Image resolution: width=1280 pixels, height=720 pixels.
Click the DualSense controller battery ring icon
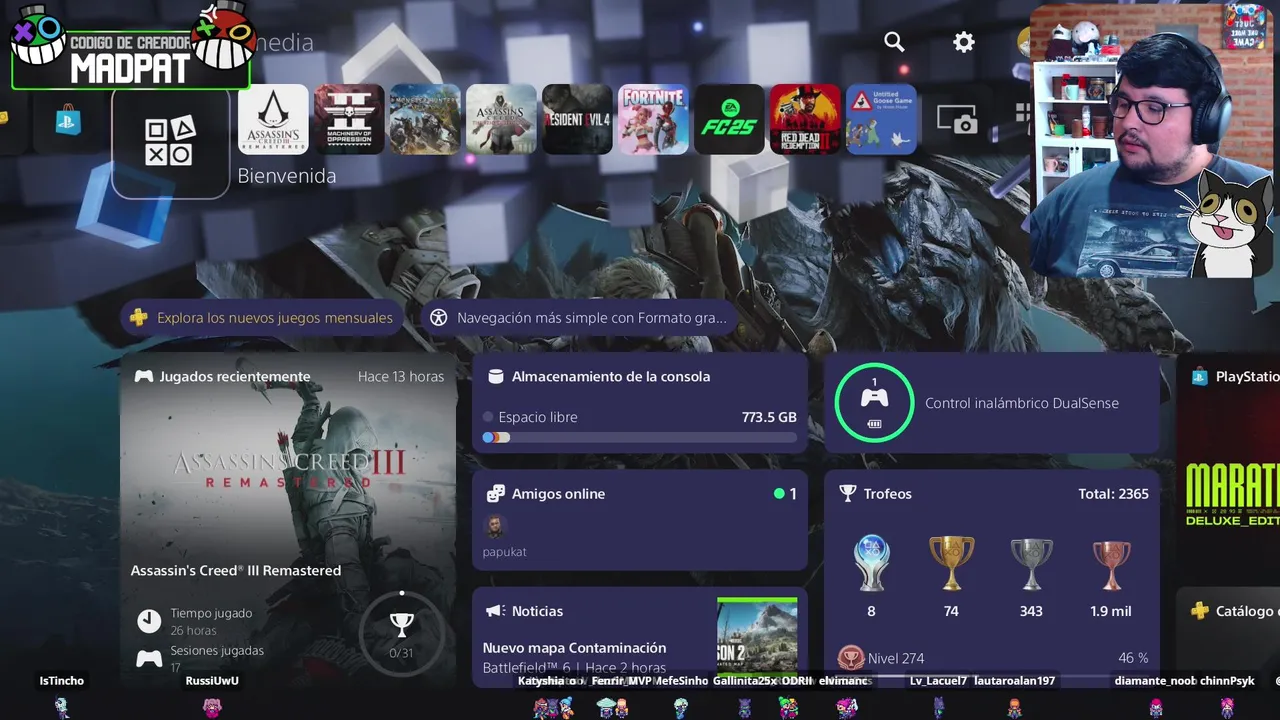(x=874, y=402)
